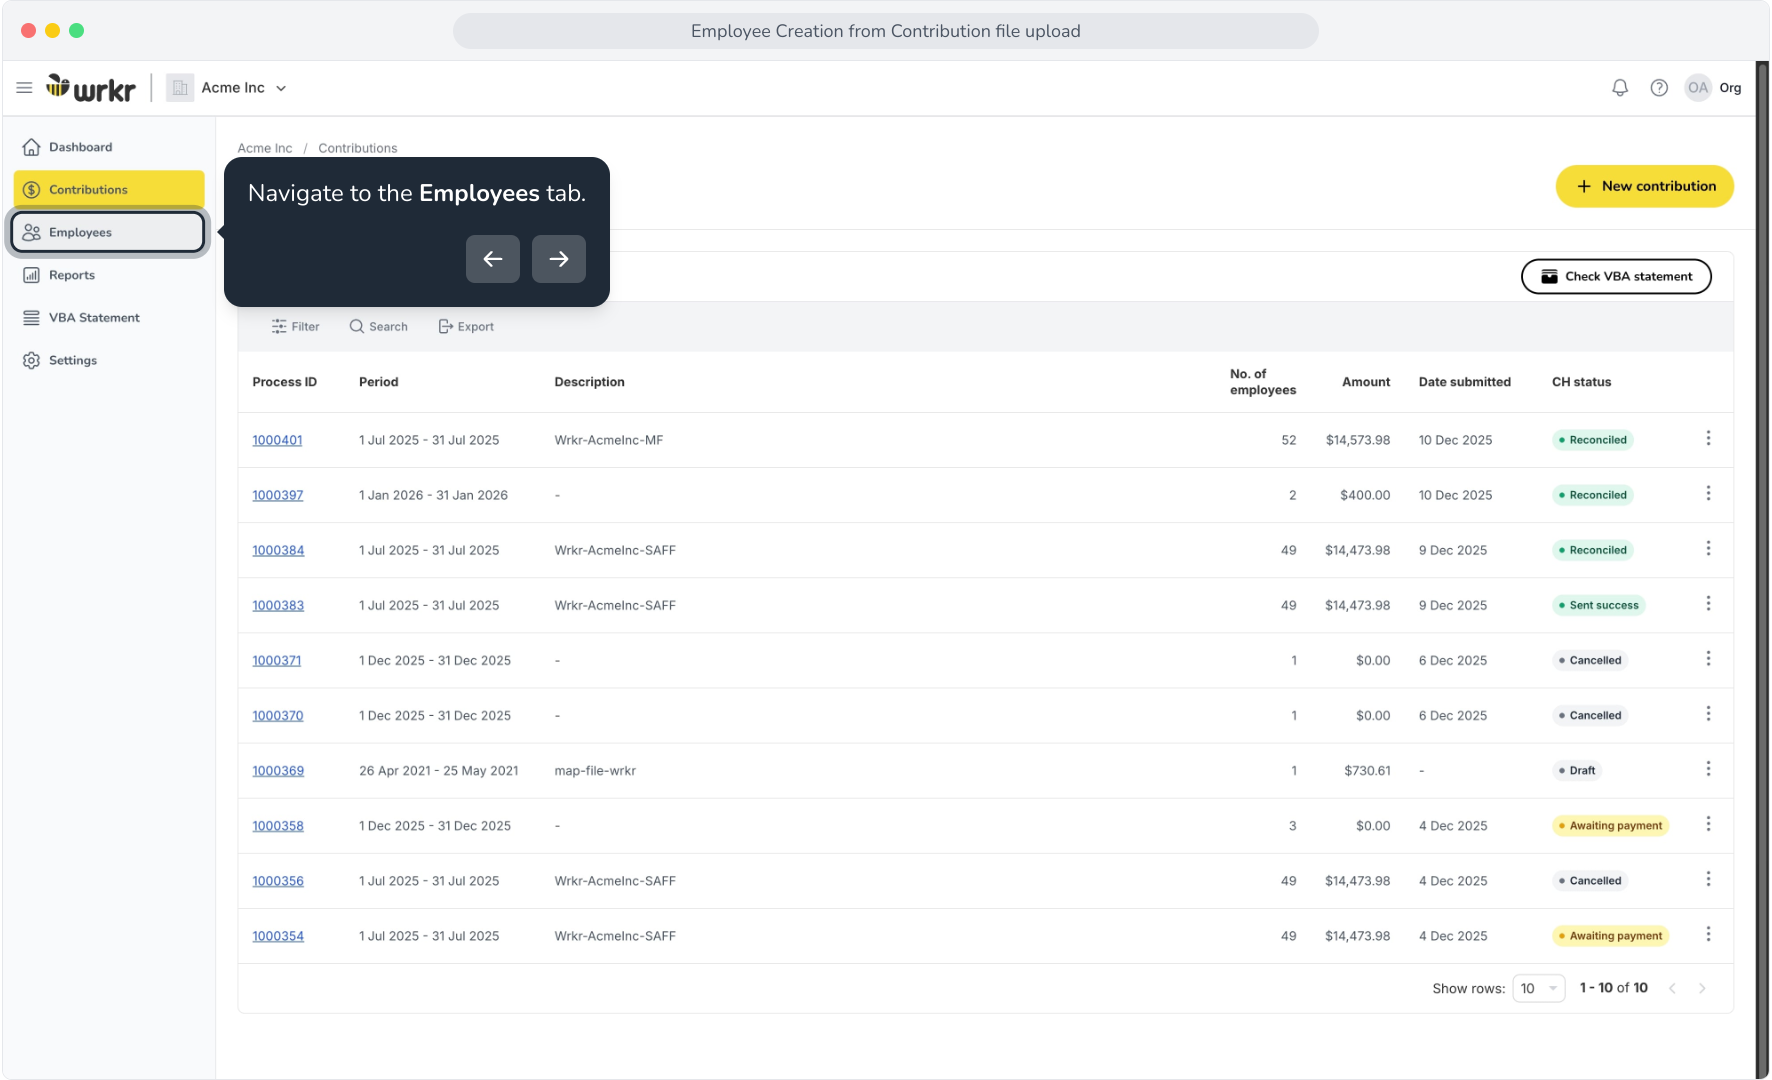Open the OA user avatar
This screenshot has width=1772, height=1080.
(x=1698, y=88)
